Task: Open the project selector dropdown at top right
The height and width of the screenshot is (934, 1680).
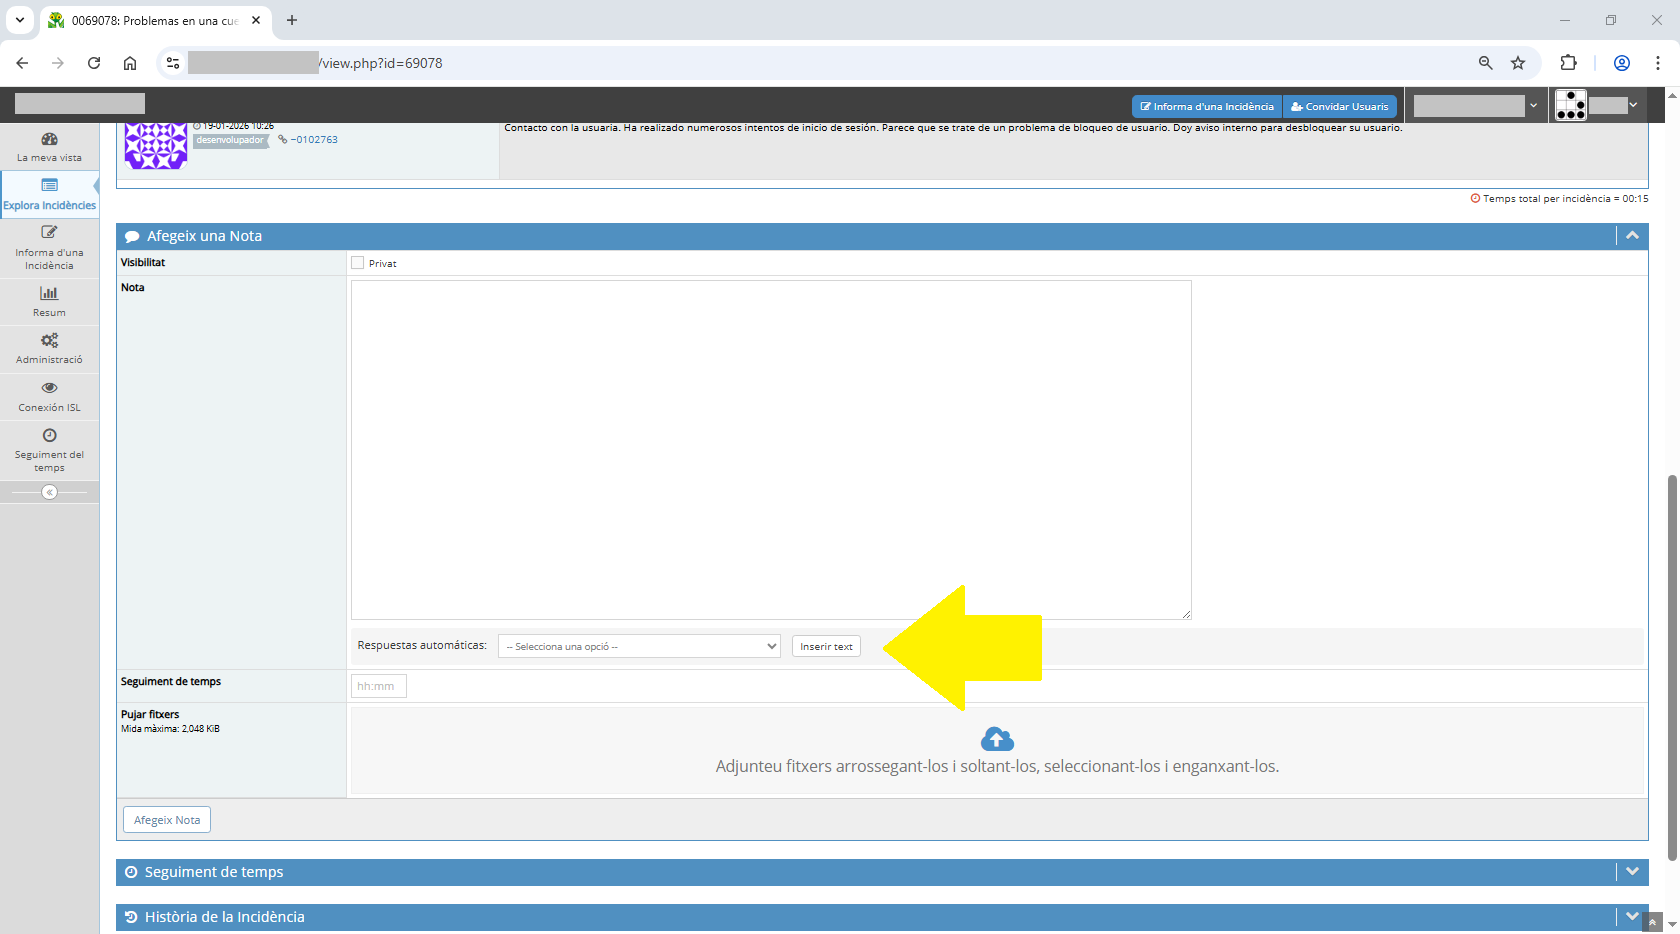Action: click(1476, 105)
